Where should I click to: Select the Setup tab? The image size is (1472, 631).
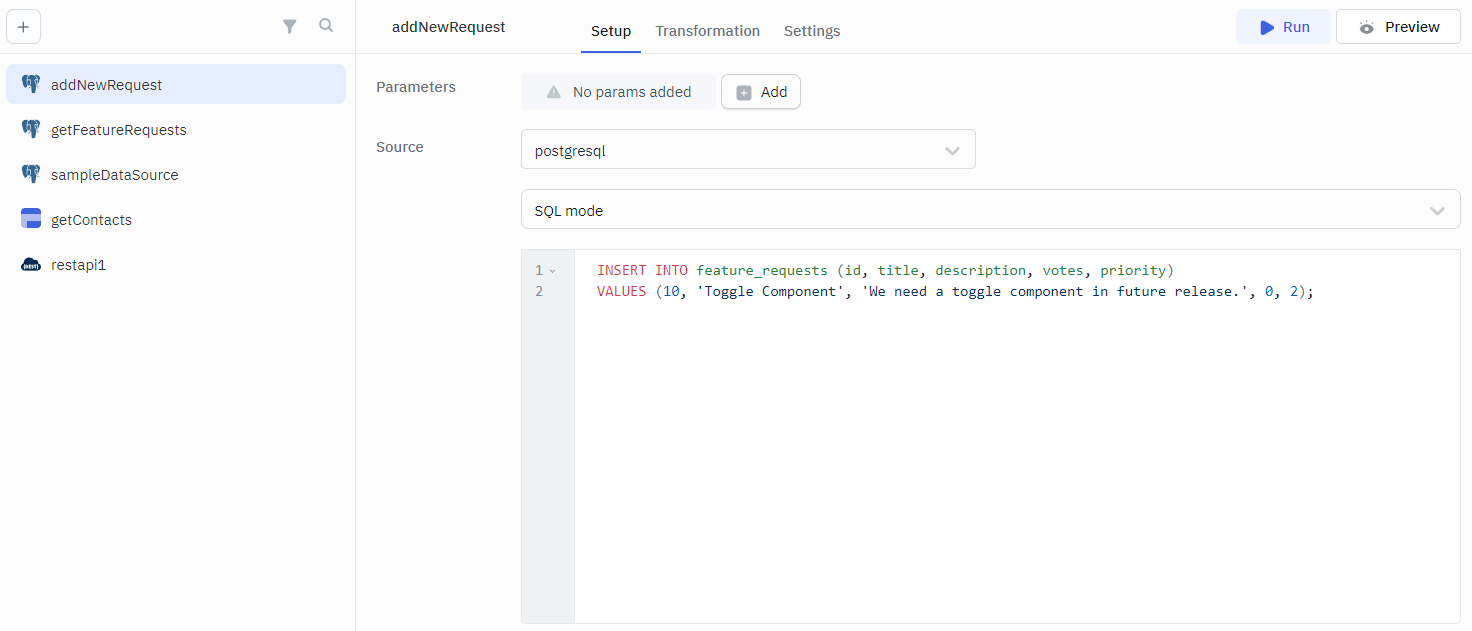pos(610,31)
